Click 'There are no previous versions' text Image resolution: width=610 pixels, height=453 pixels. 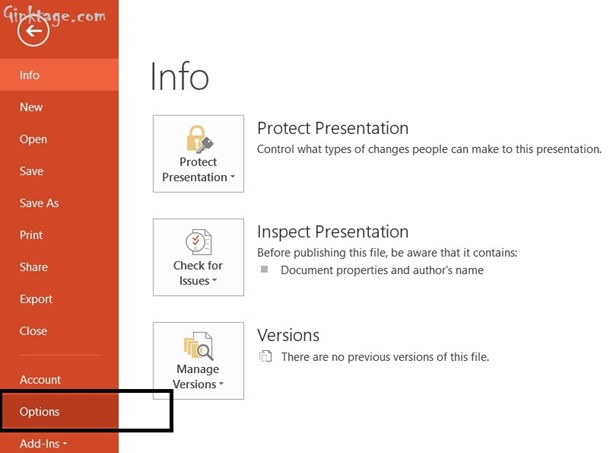click(385, 357)
